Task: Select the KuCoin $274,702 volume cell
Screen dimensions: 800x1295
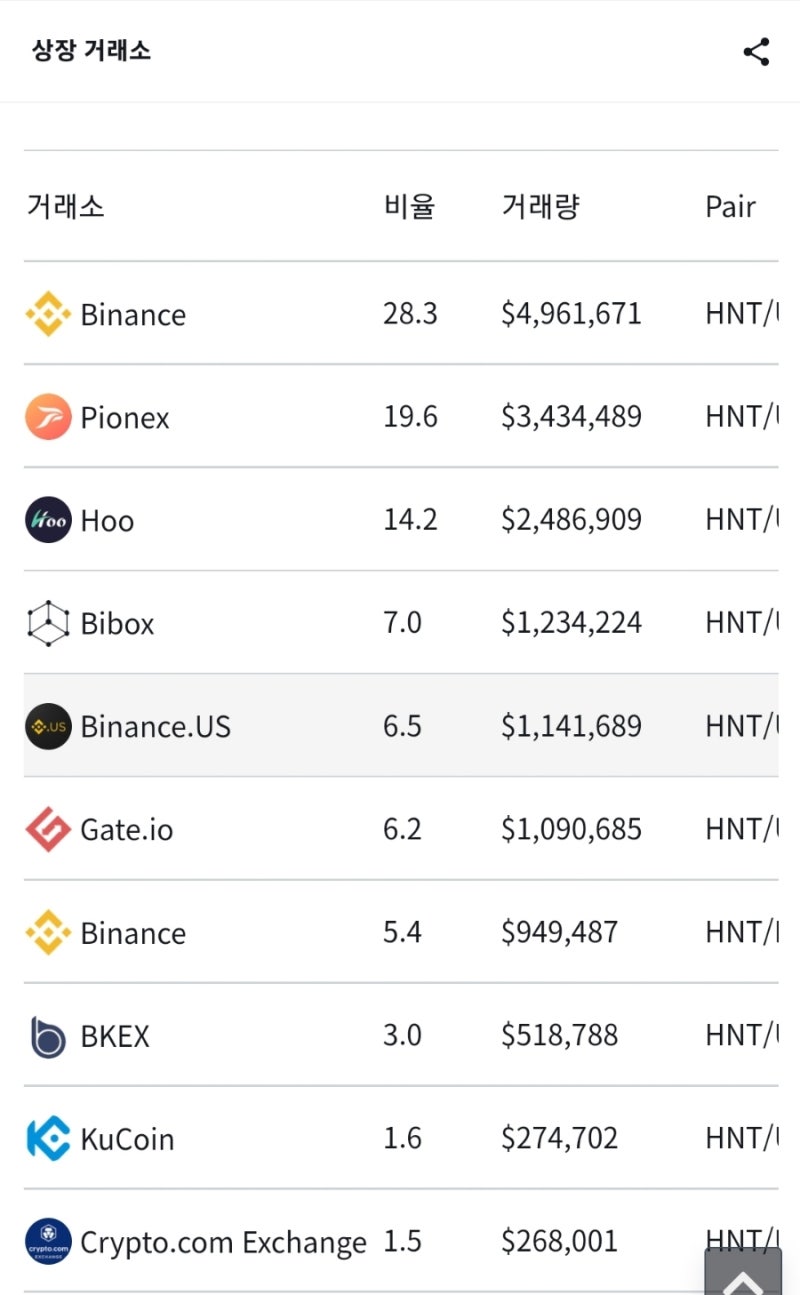Action: pos(559,1138)
